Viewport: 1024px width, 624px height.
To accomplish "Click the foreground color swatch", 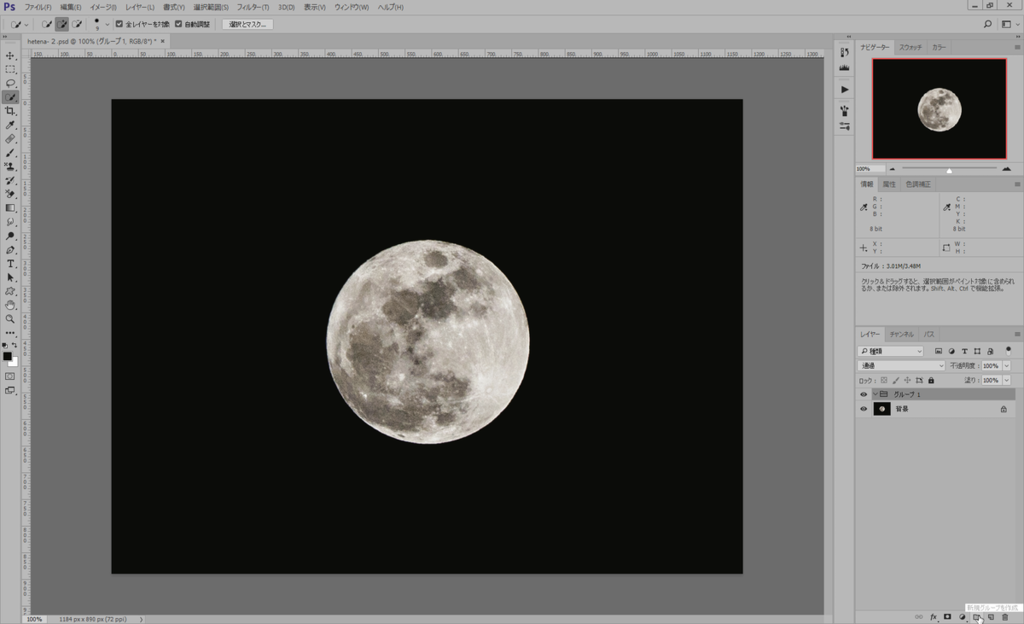I will tap(7, 356).
